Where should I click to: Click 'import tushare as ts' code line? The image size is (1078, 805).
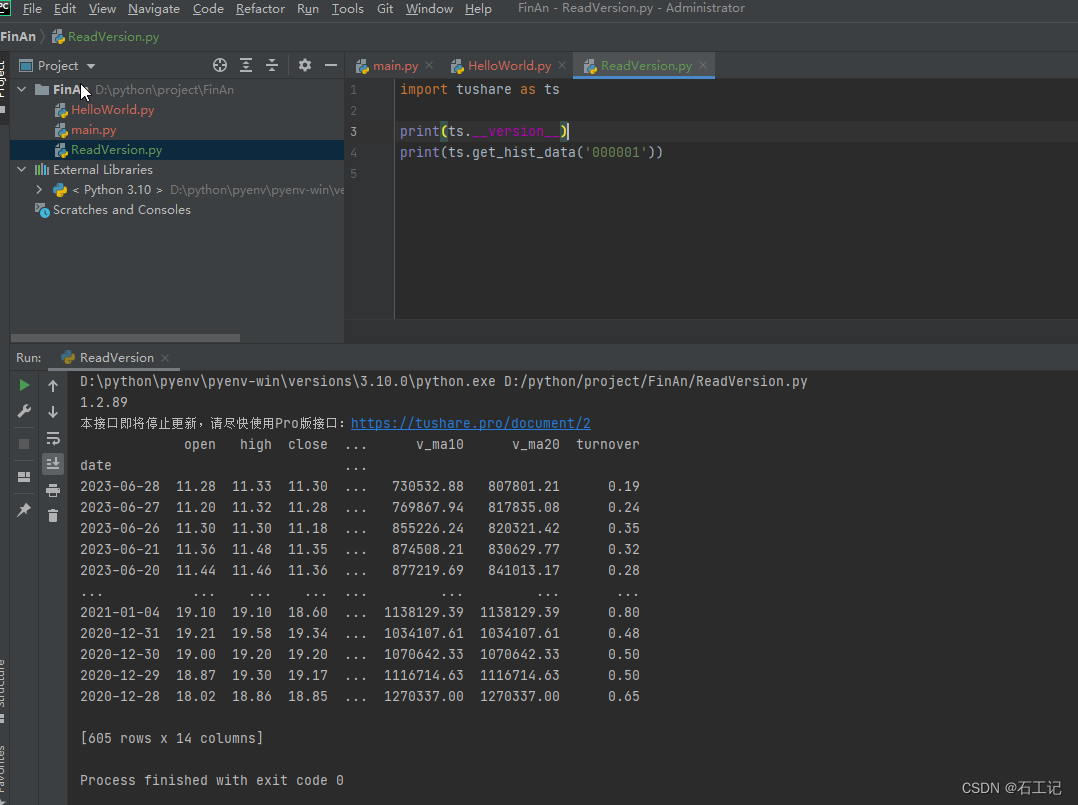[479, 89]
